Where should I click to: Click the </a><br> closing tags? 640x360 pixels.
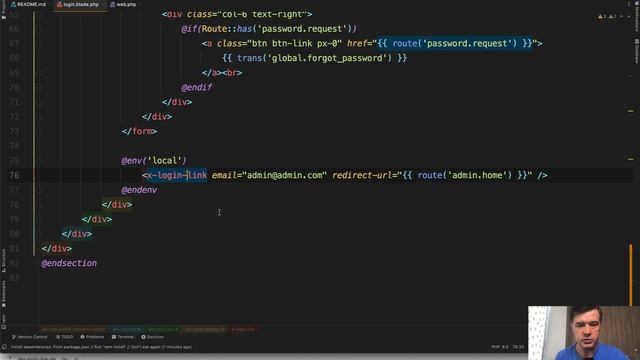pos(222,73)
